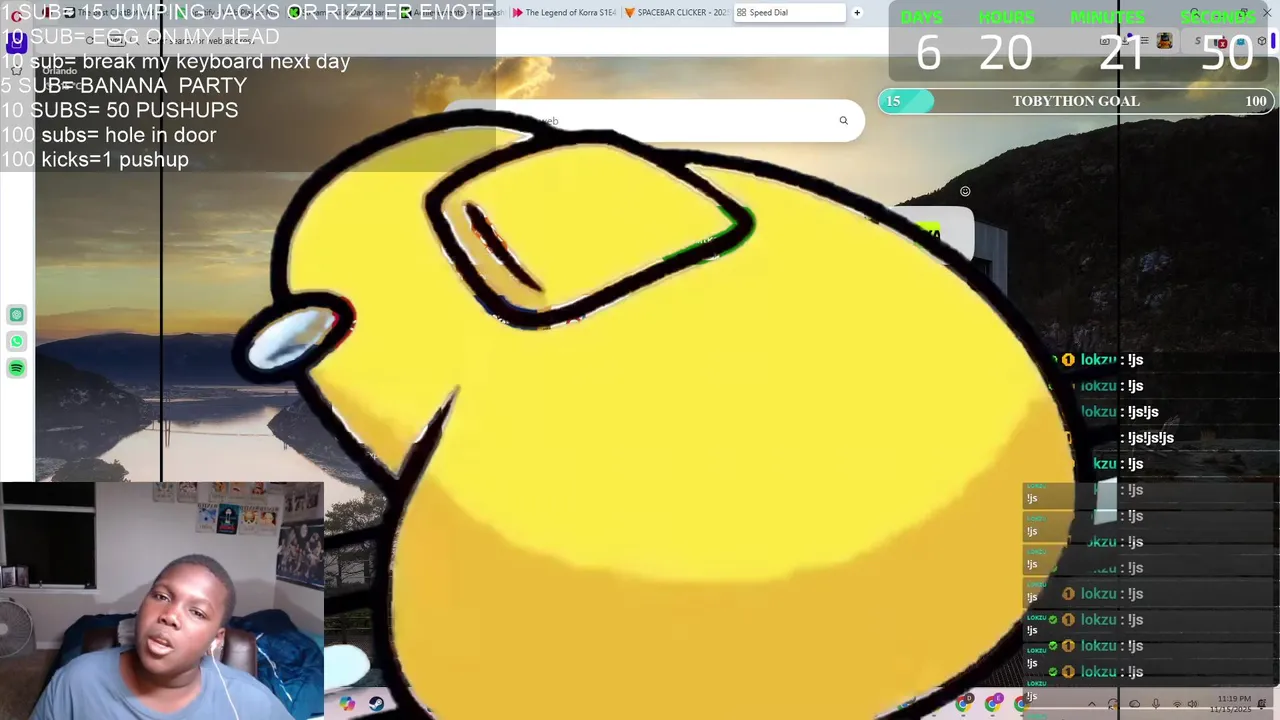Switch to The Legend of Korra tab
This screenshot has height=720, width=1280.
tap(563, 13)
